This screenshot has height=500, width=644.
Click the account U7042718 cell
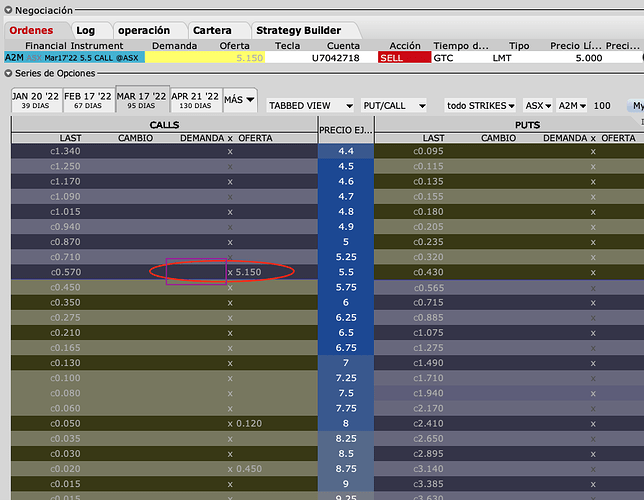coord(336,58)
